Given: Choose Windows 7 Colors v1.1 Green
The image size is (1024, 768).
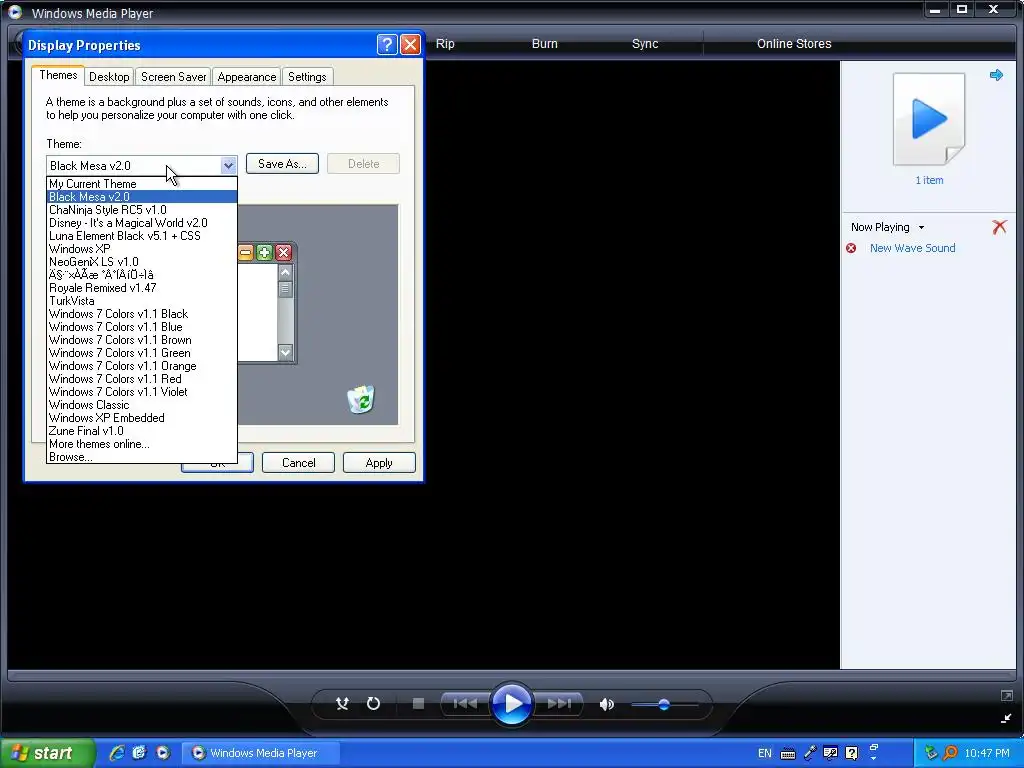Looking at the screenshot, I should [142, 353].
